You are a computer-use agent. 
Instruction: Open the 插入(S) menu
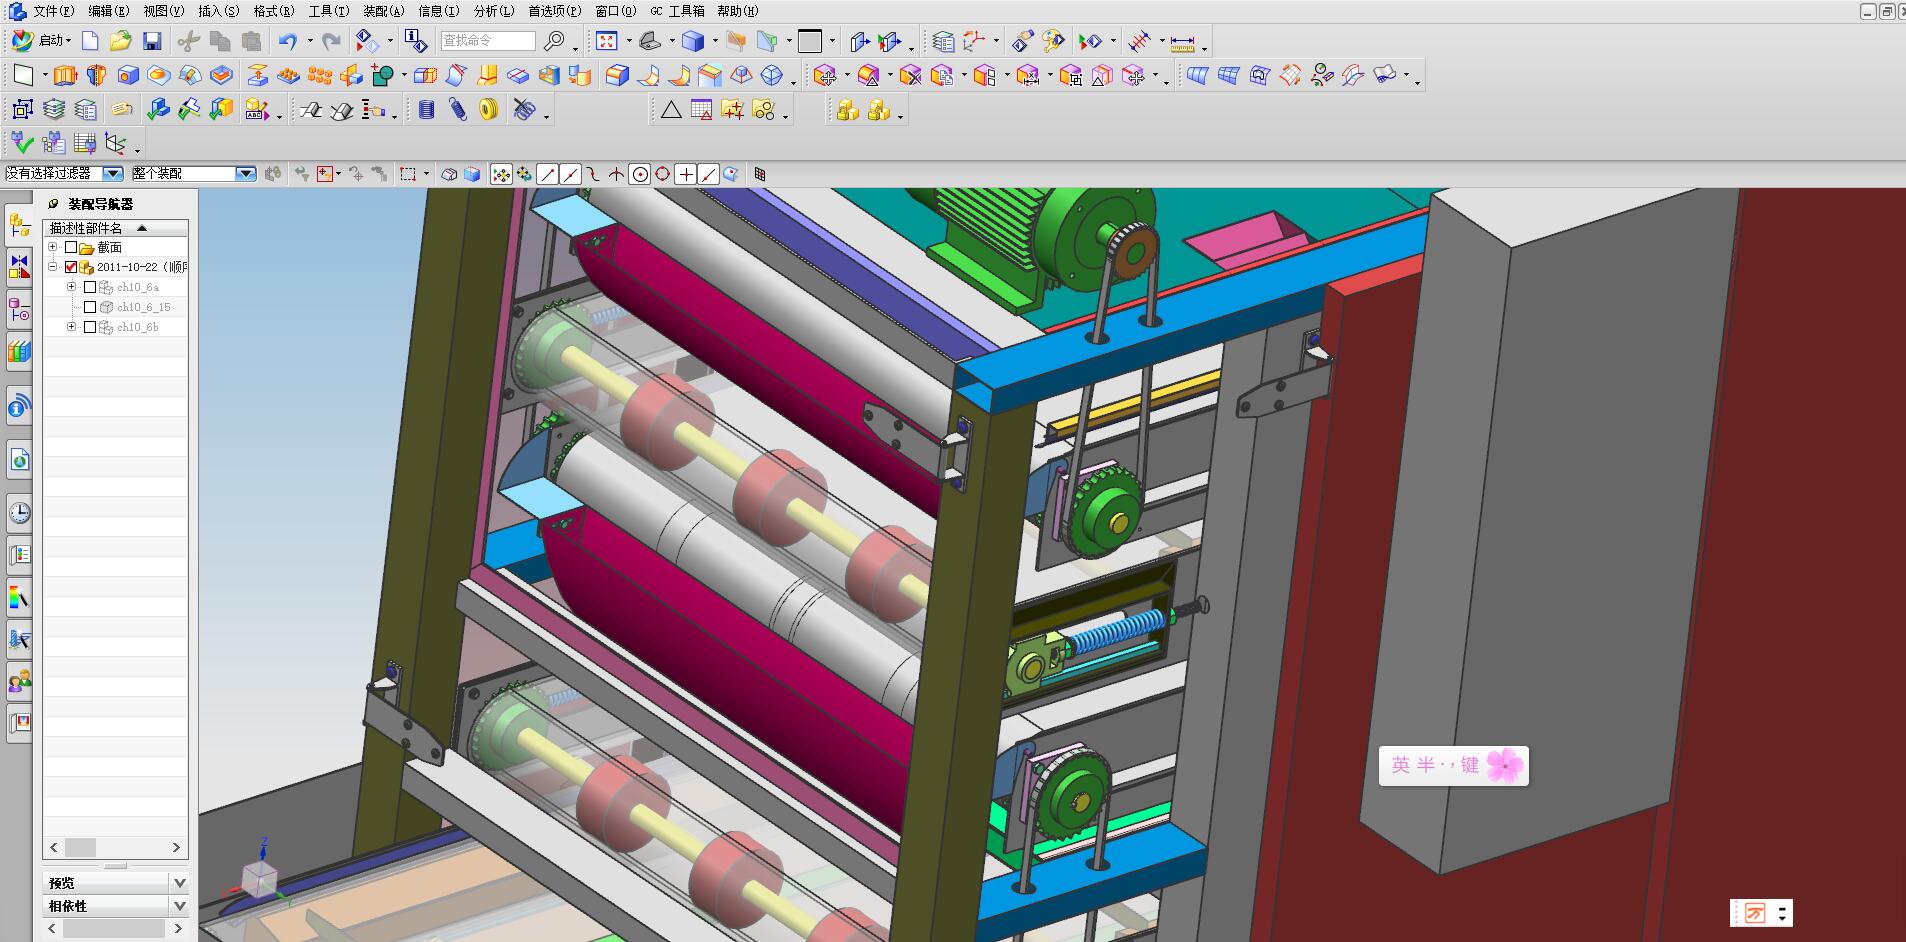coord(219,11)
